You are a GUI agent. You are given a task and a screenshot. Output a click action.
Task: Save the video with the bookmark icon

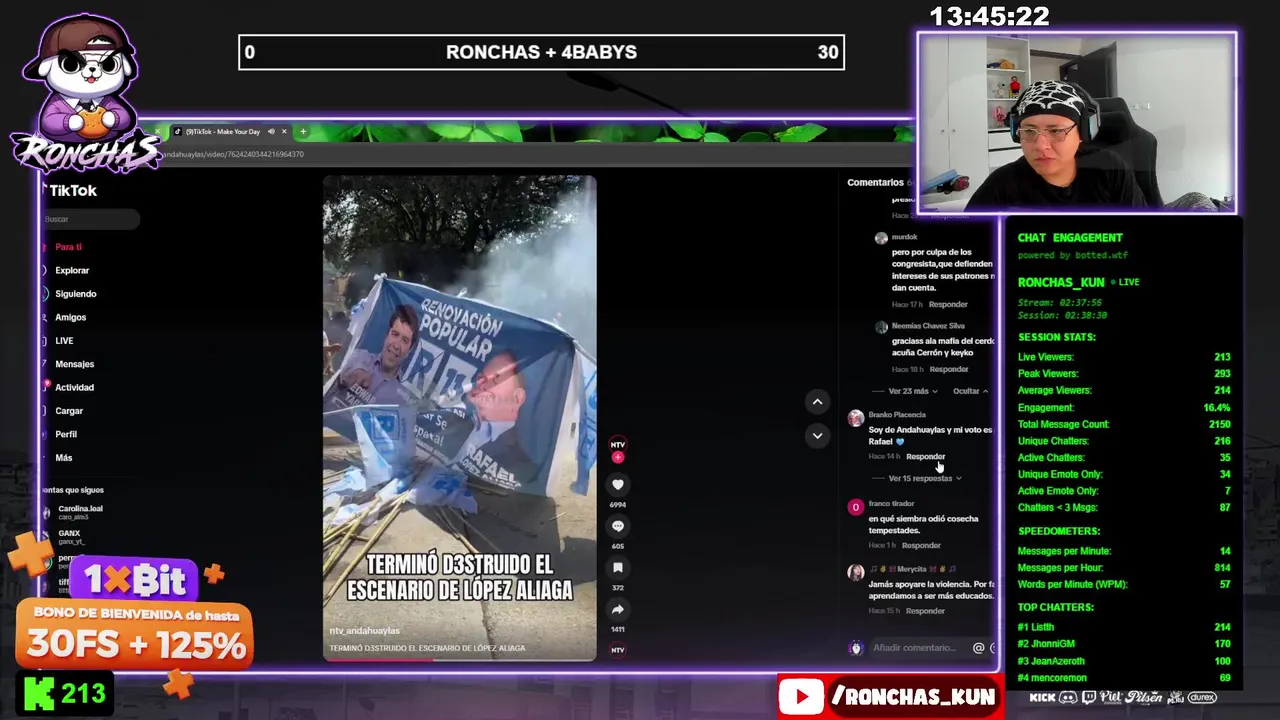(x=617, y=568)
